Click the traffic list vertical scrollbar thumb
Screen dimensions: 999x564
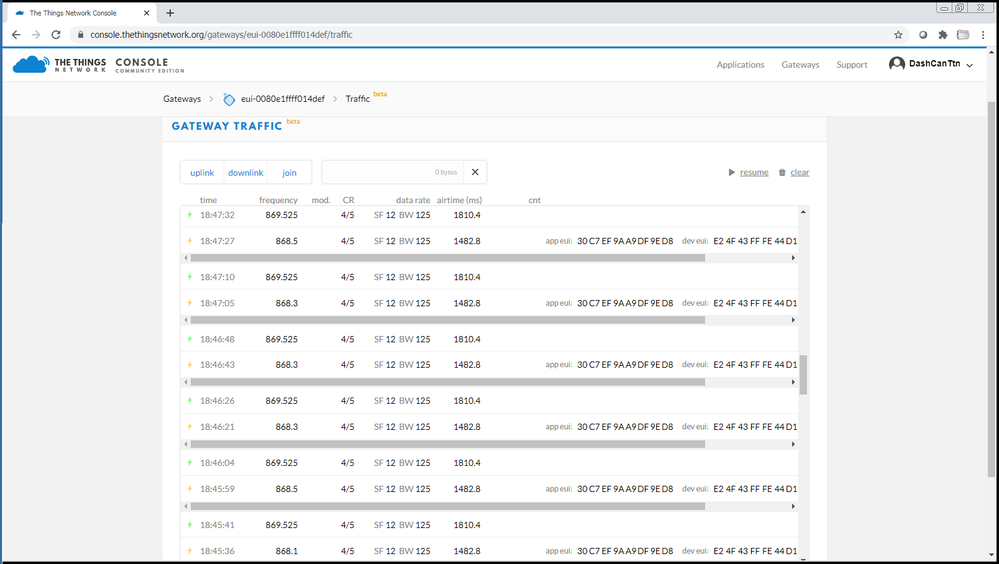[x=803, y=375]
